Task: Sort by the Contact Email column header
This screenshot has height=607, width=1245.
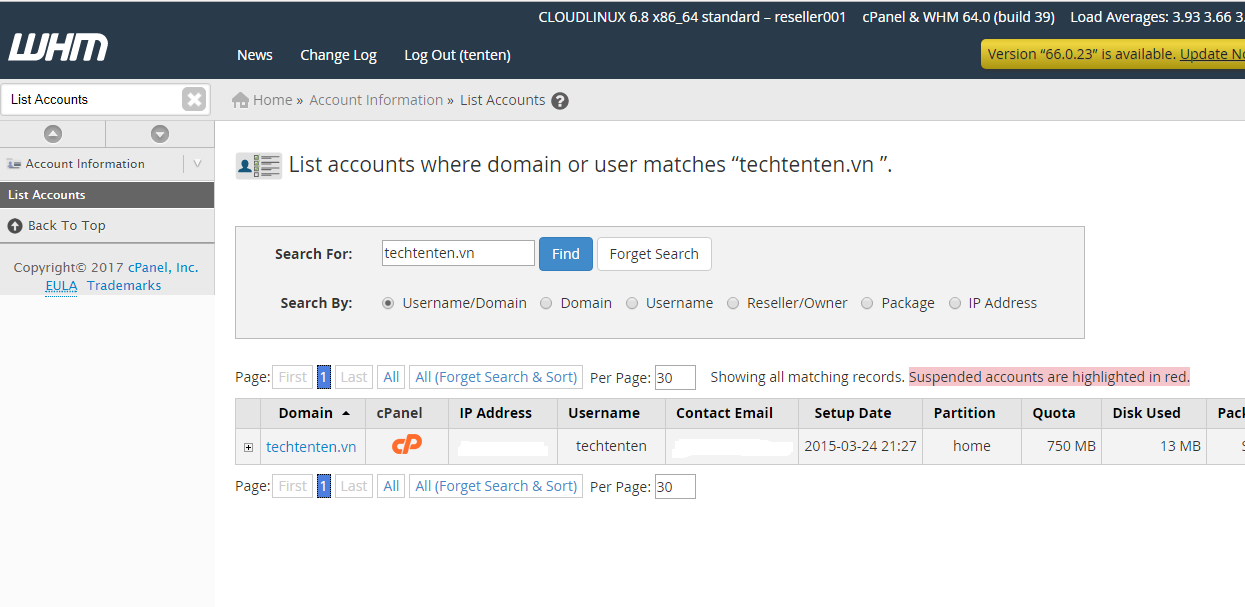Action: tap(725, 413)
